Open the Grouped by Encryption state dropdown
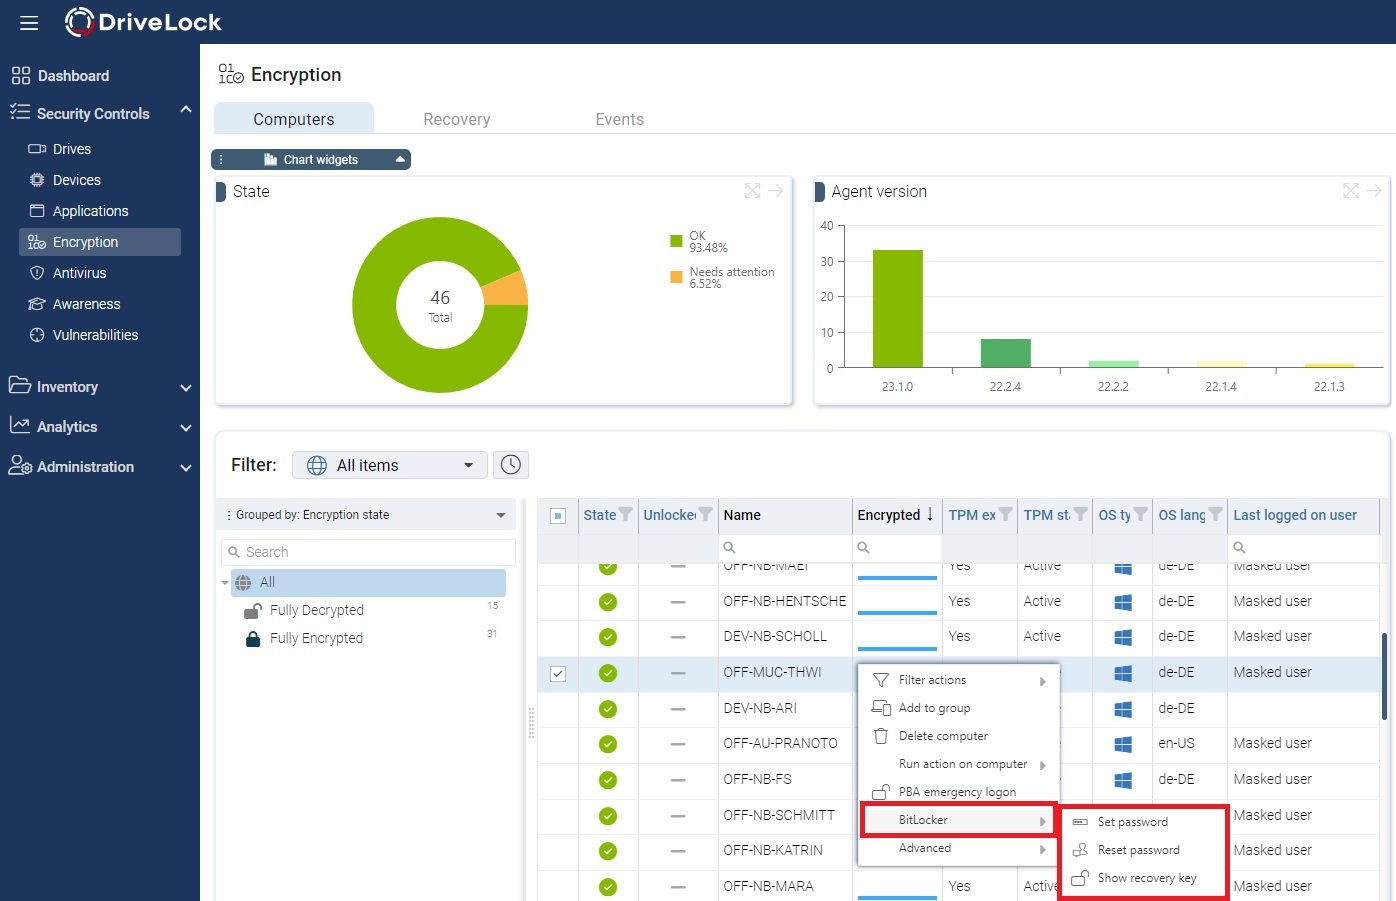 (x=368, y=515)
